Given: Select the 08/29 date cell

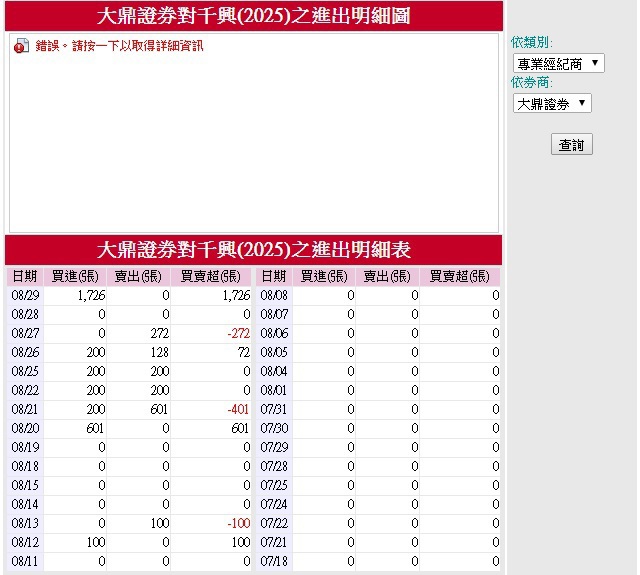Looking at the screenshot, I should coord(25,295).
